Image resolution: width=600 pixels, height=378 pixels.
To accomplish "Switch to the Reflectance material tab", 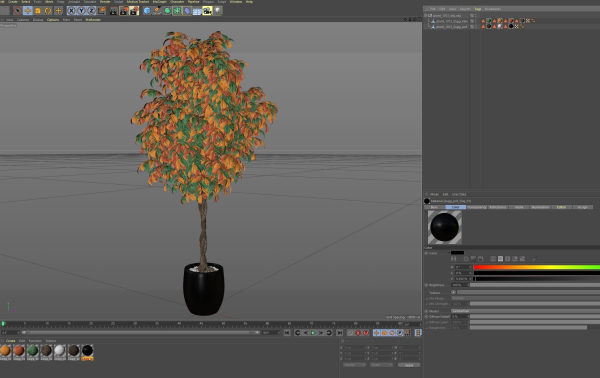I will (498, 207).
